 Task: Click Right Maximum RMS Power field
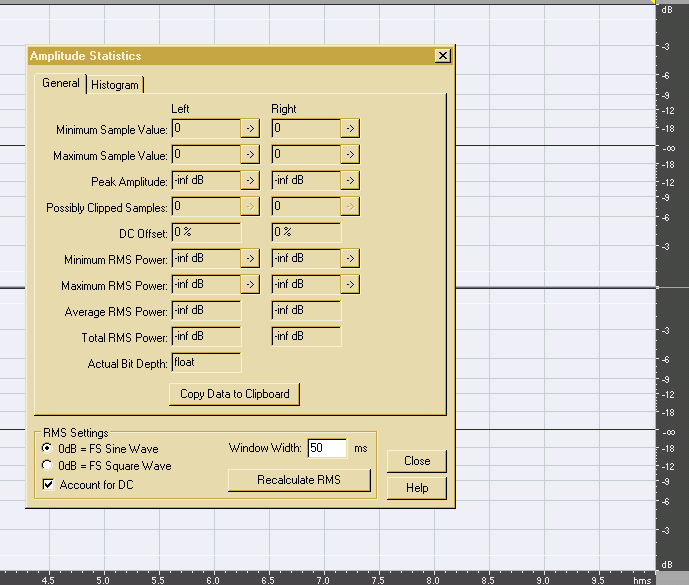point(306,284)
